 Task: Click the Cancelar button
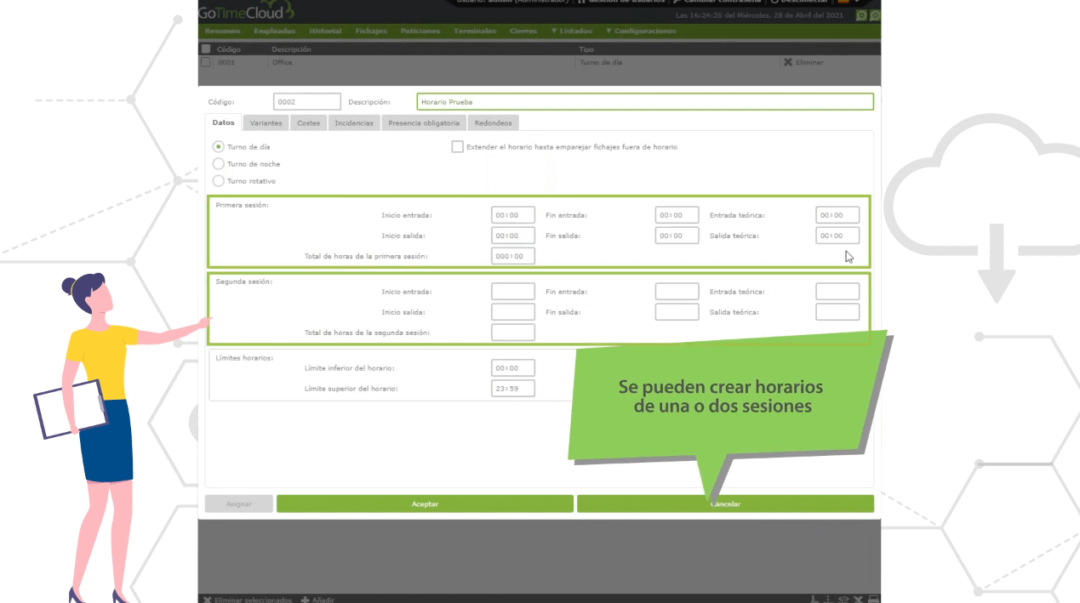pyautogui.click(x=724, y=503)
